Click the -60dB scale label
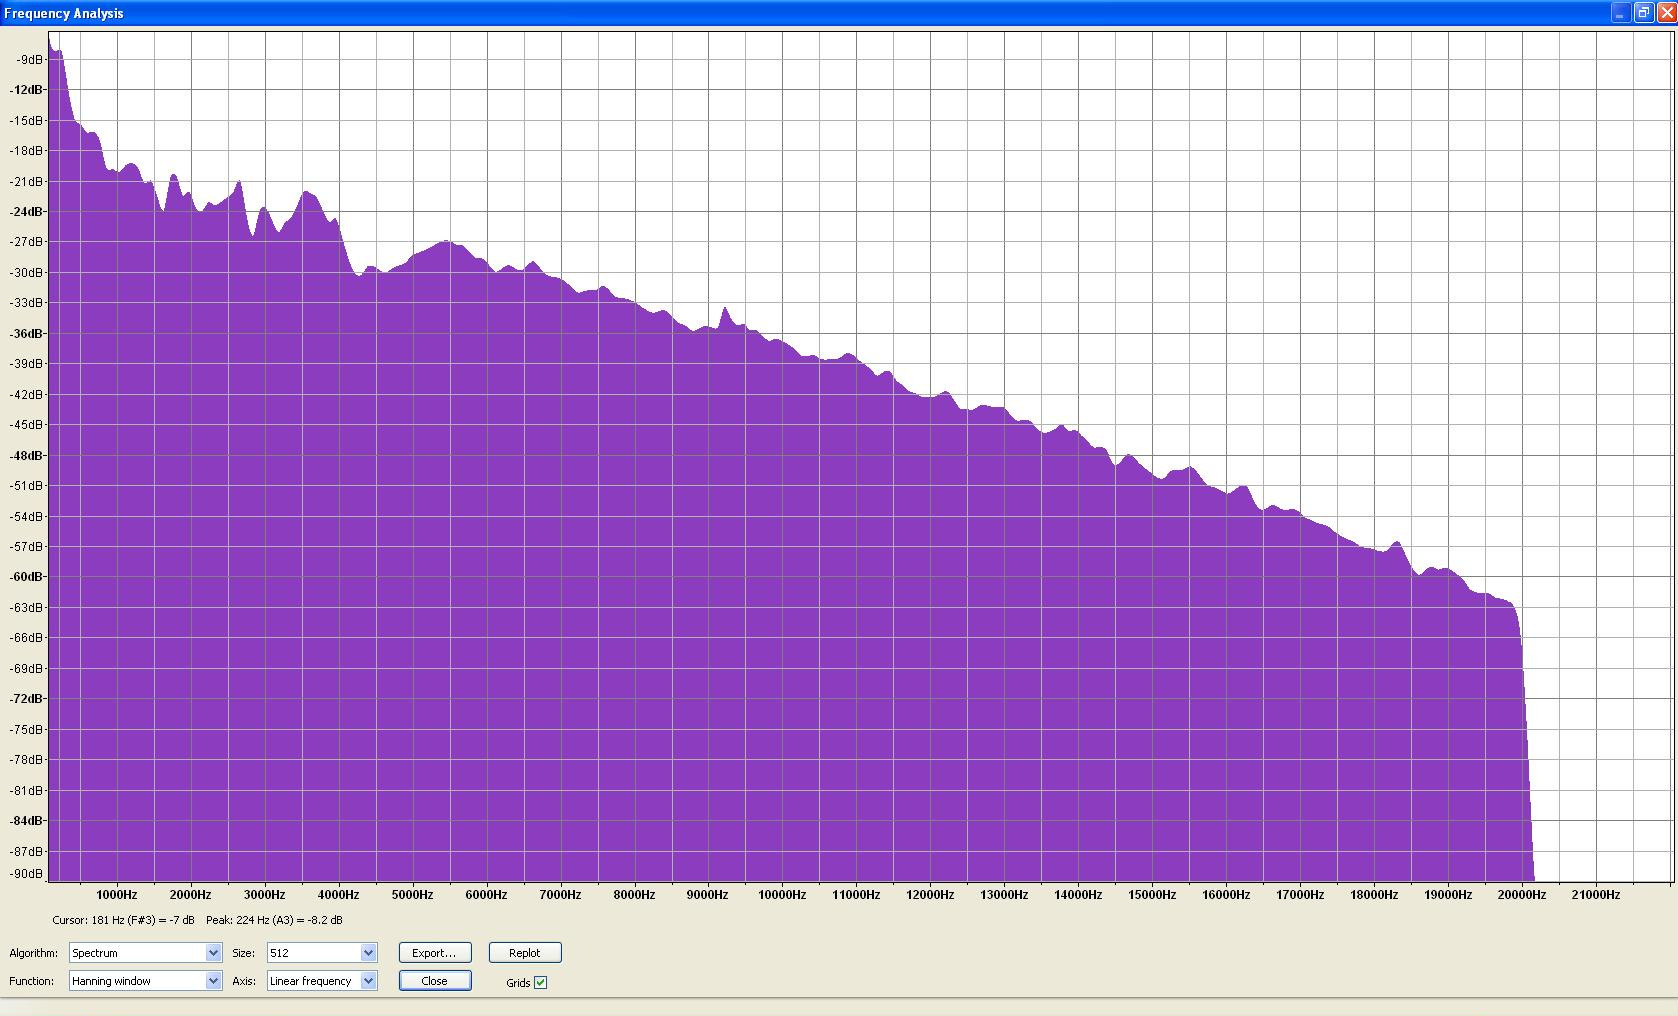The width and height of the screenshot is (1678, 1016). point(27,577)
